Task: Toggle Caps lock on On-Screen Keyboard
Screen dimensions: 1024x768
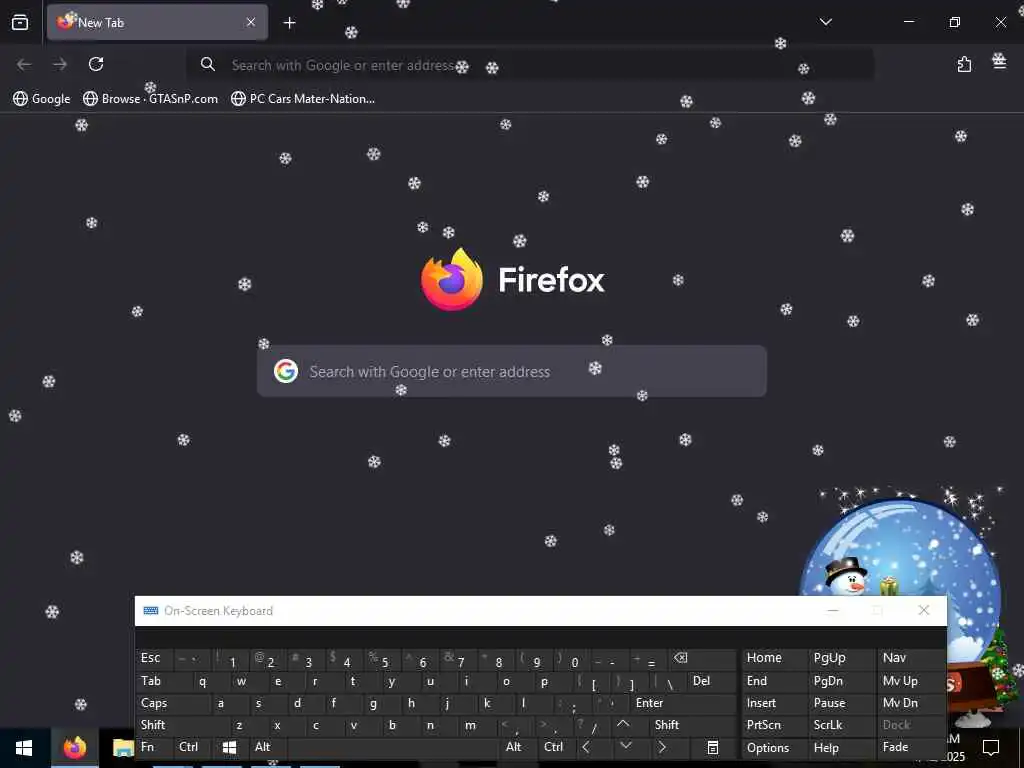Action: [171, 703]
